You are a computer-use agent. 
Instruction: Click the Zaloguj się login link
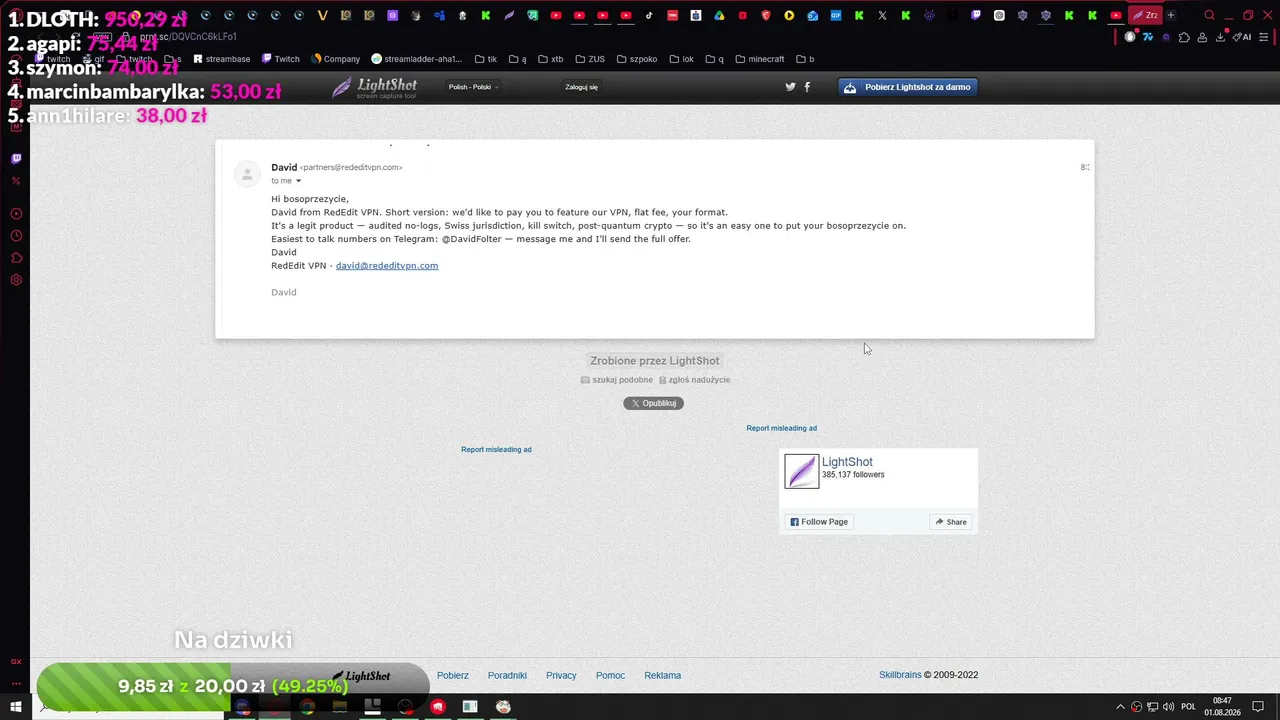point(581,87)
